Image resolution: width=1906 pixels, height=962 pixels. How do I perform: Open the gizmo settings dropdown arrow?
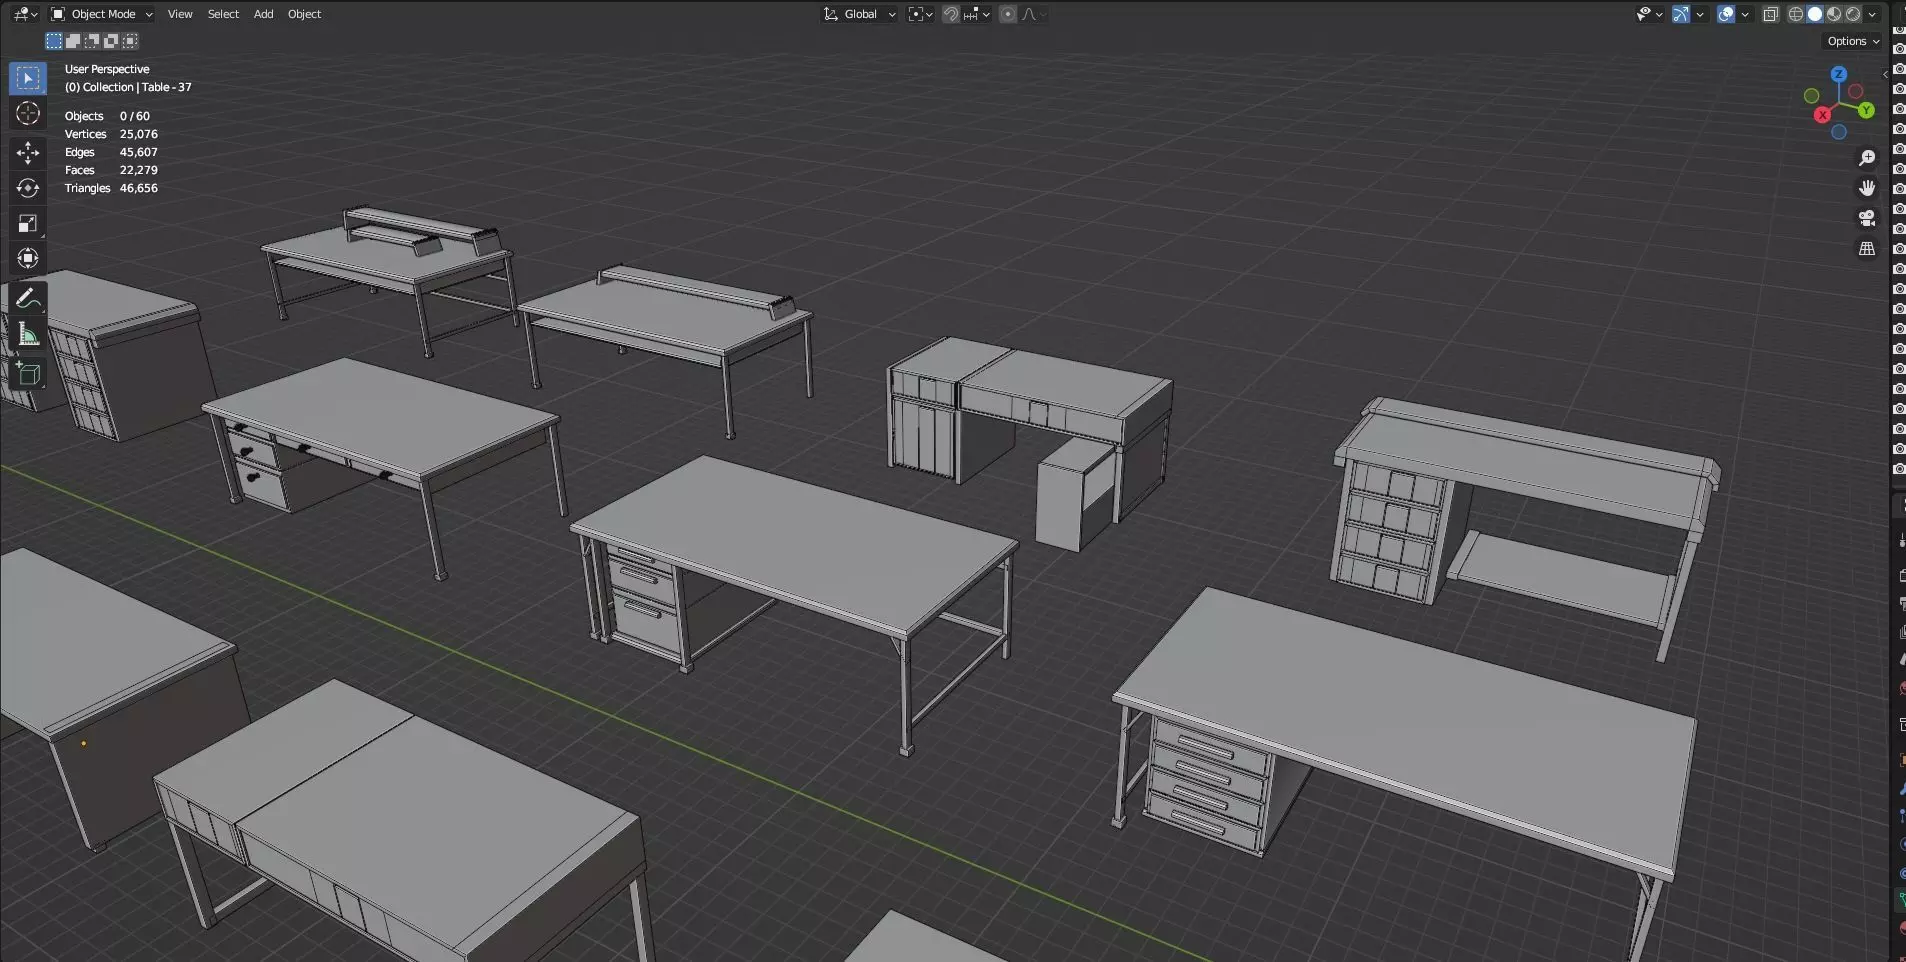coord(1700,14)
